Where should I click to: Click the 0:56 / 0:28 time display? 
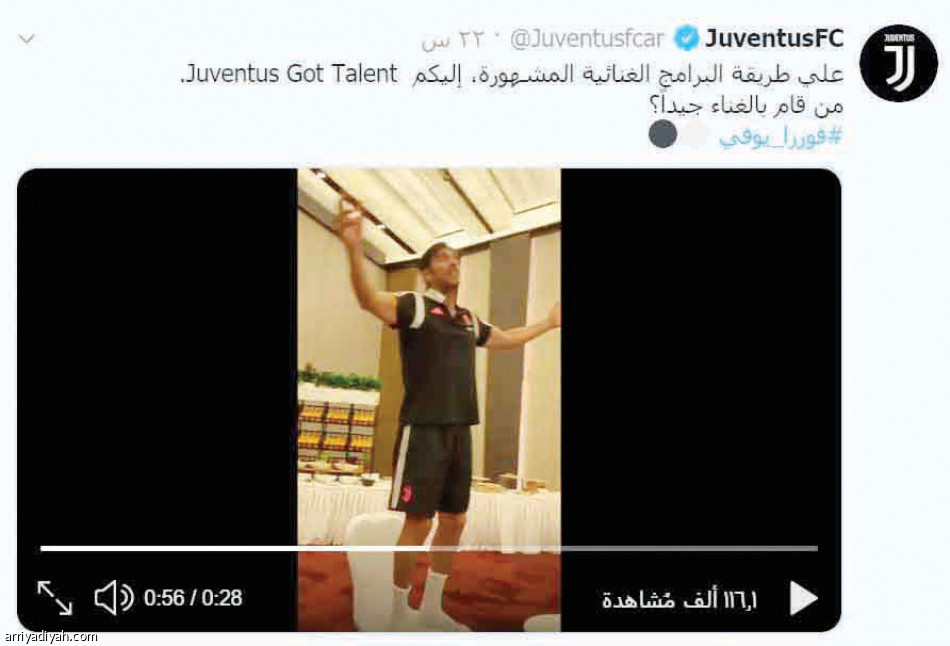[193, 599]
